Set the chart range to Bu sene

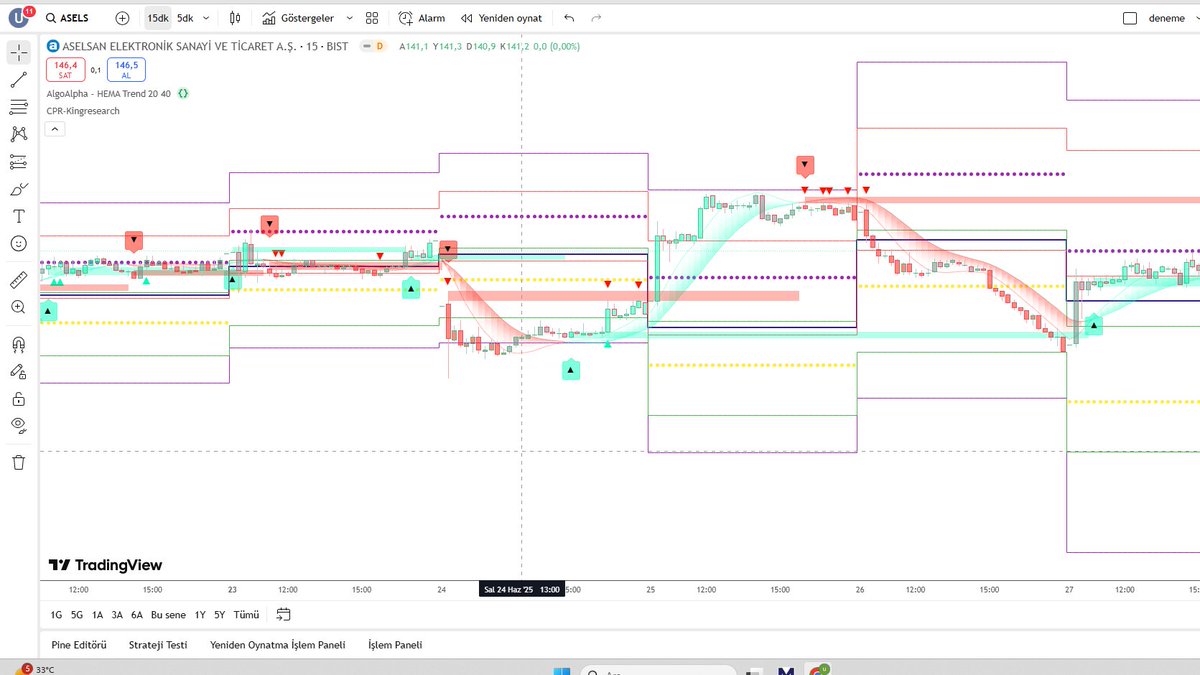tap(168, 615)
